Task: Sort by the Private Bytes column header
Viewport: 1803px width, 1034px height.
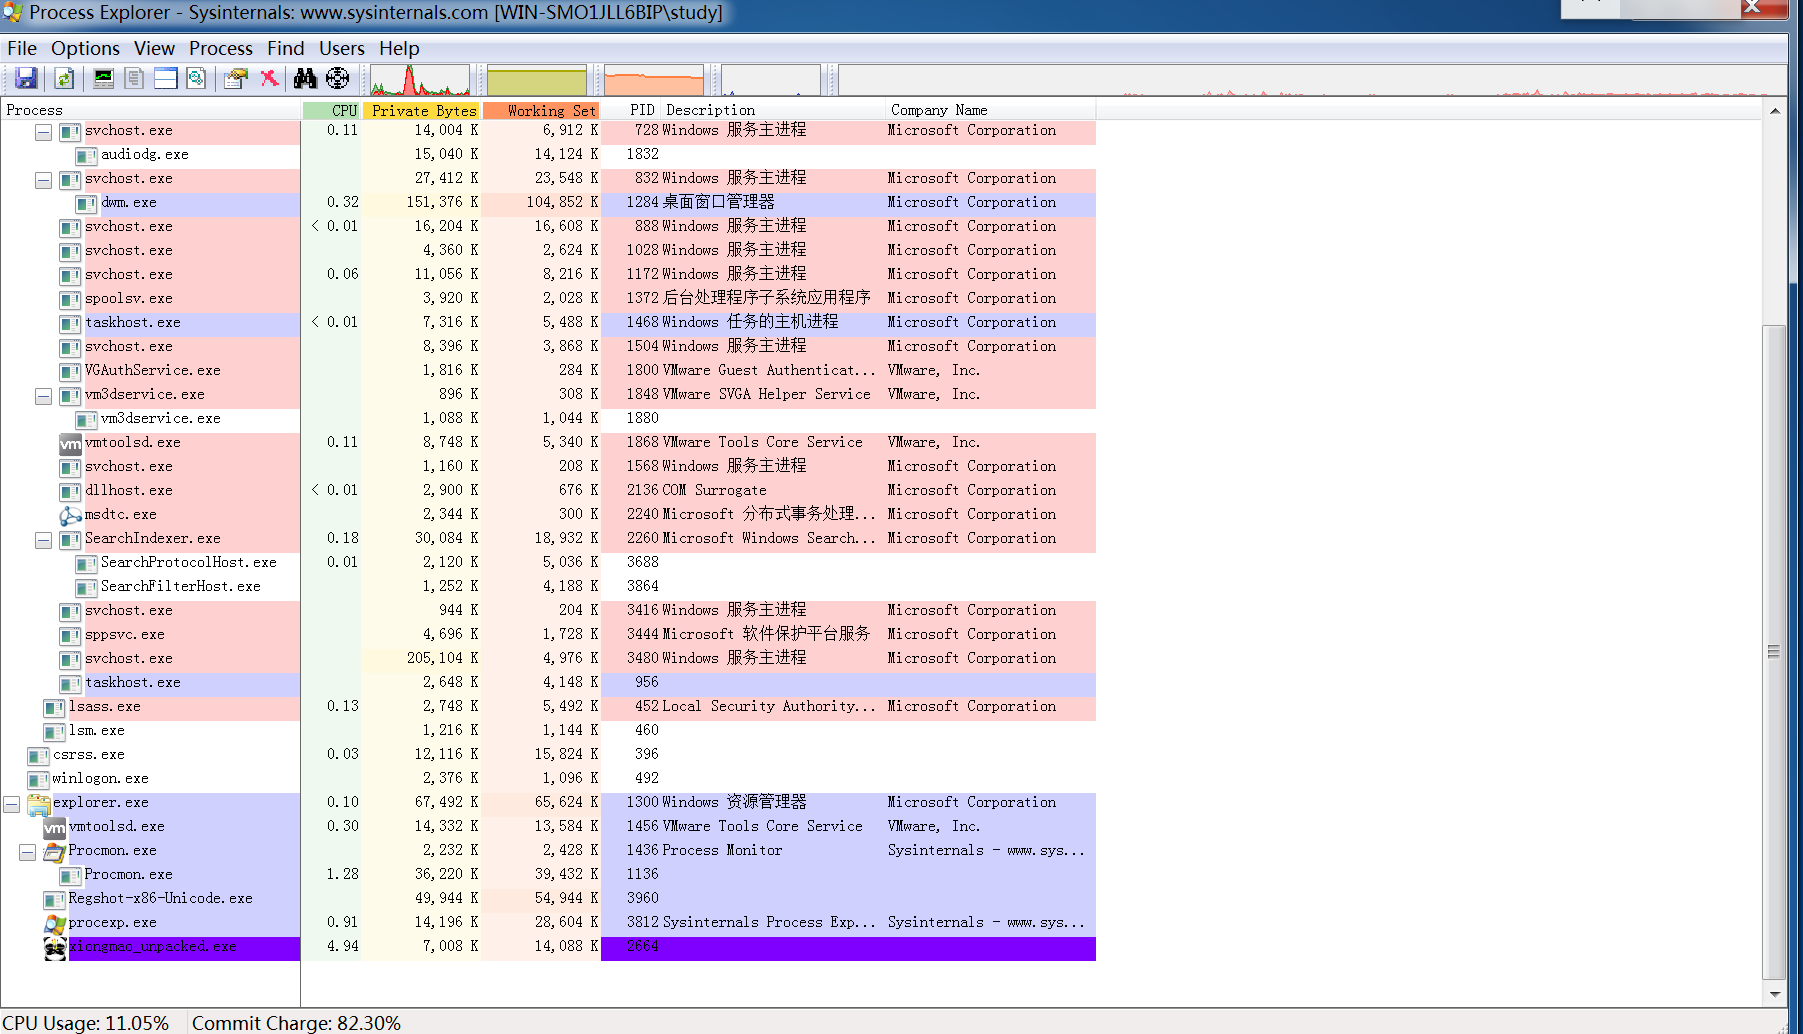Action: pyautogui.click(x=422, y=110)
